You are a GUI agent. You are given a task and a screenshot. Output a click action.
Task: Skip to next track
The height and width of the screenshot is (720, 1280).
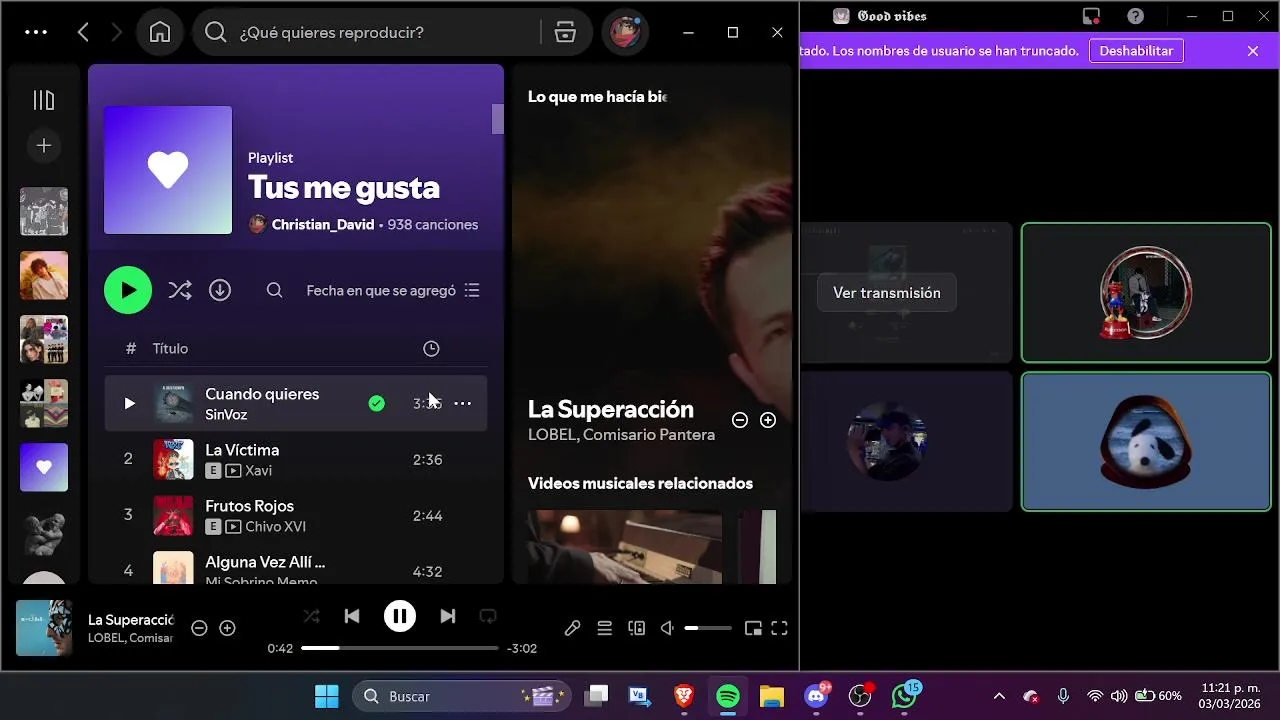point(448,616)
